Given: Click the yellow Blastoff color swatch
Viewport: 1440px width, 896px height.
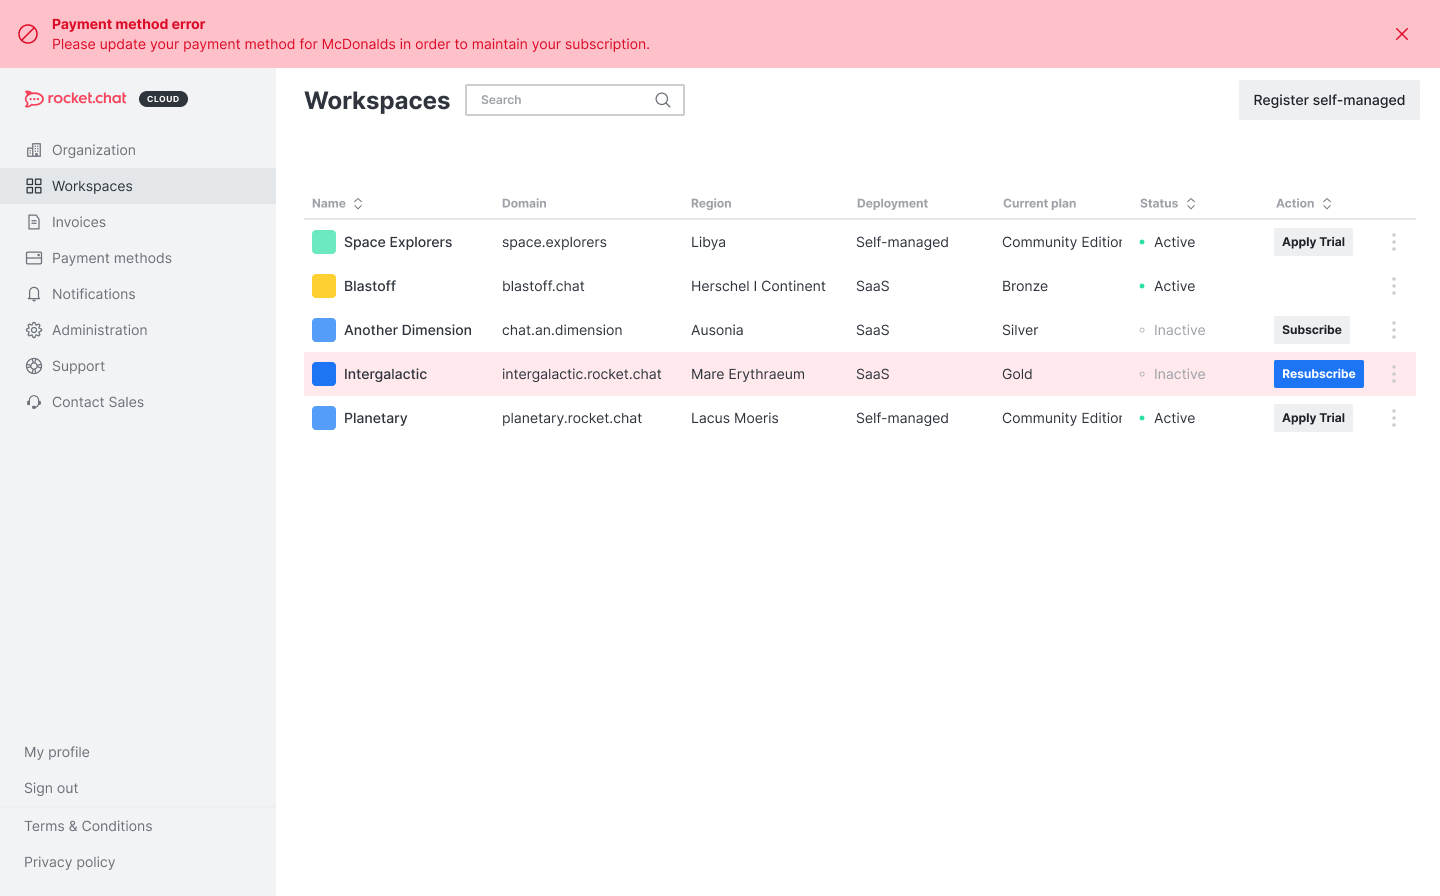Looking at the screenshot, I should click(x=324, y=286).
